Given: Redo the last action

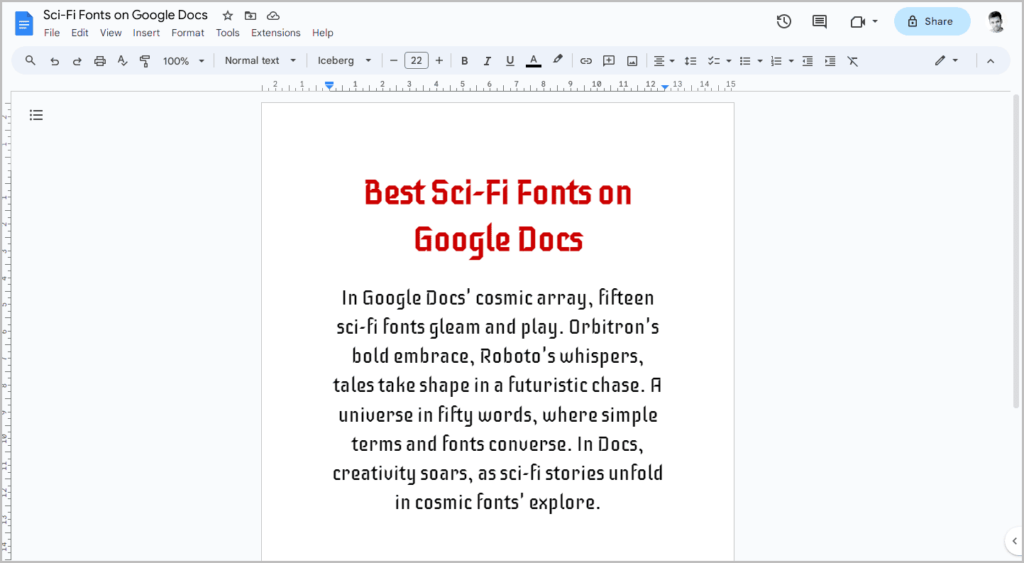Looking at the screenshot, I should coord(77,61).
